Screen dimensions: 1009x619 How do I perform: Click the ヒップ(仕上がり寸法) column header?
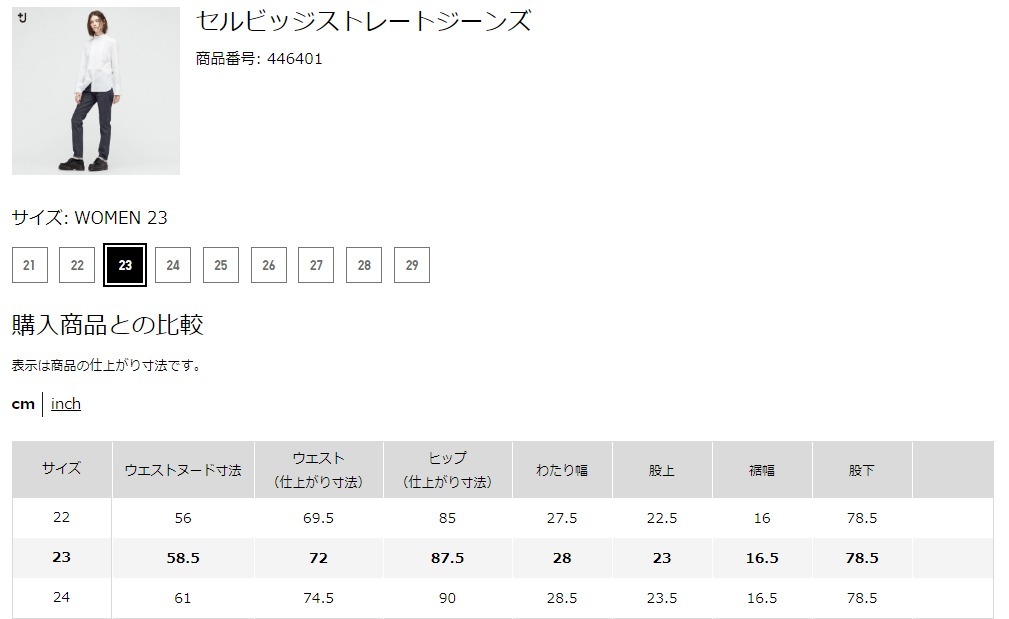447,470
